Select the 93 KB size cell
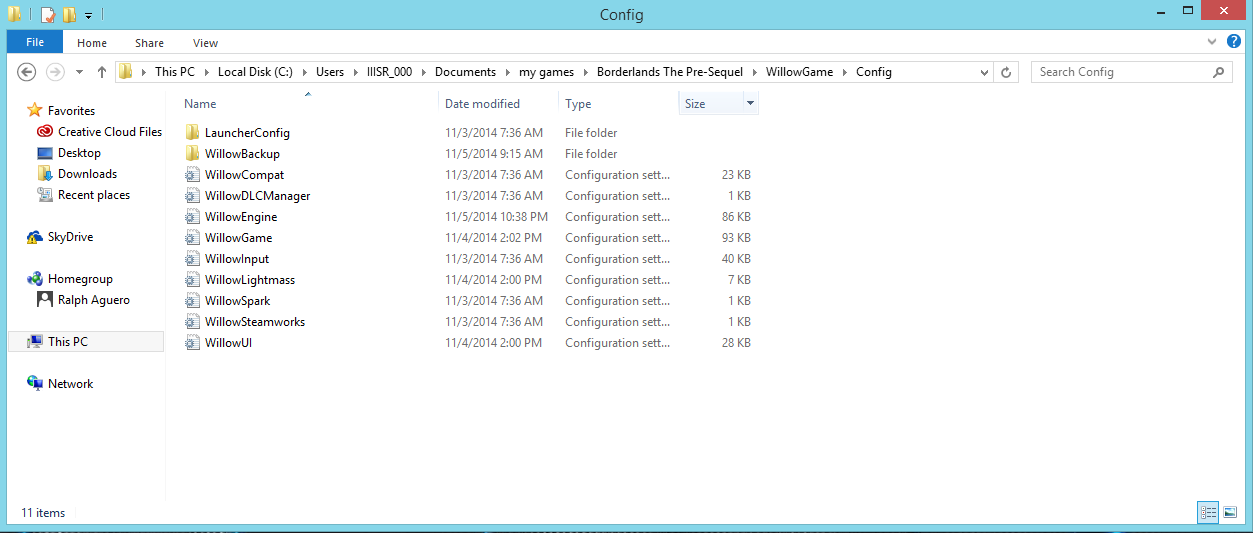The image size is (1253, 533). click(x=736, y=238)
